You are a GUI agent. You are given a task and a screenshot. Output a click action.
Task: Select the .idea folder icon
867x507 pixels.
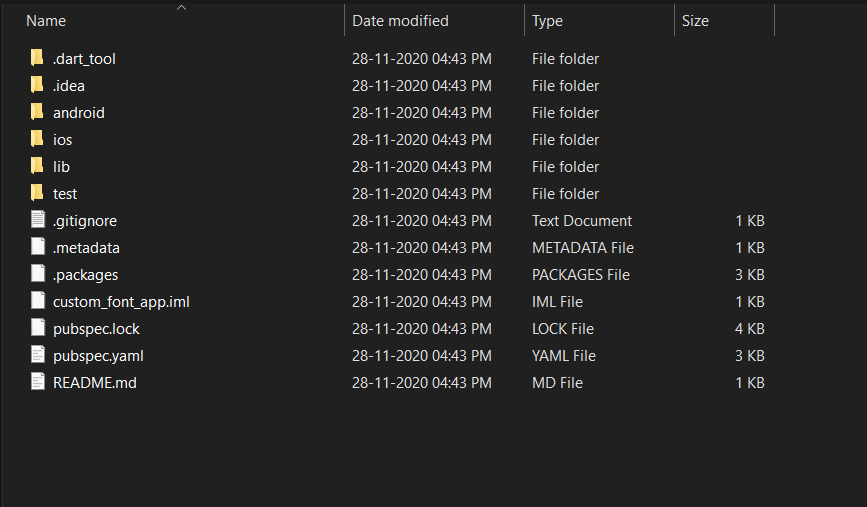point(37,85)
